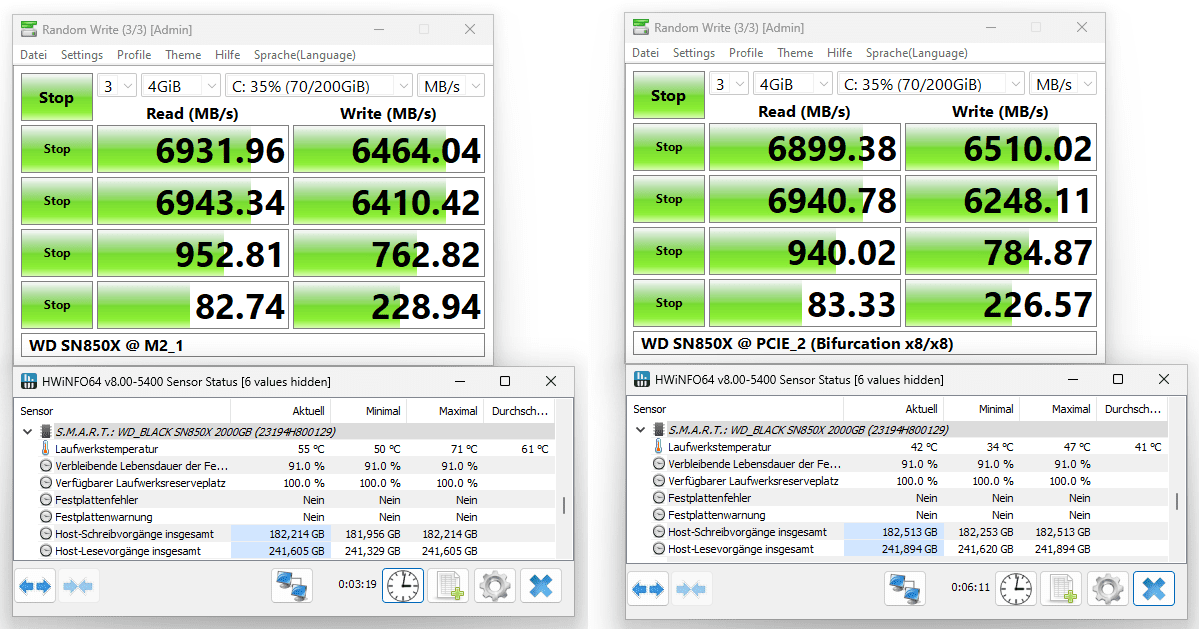Screen dimensions: 1199x629
Task: Open Sprache(Language) menu in right window
Action: pos(917,53)
